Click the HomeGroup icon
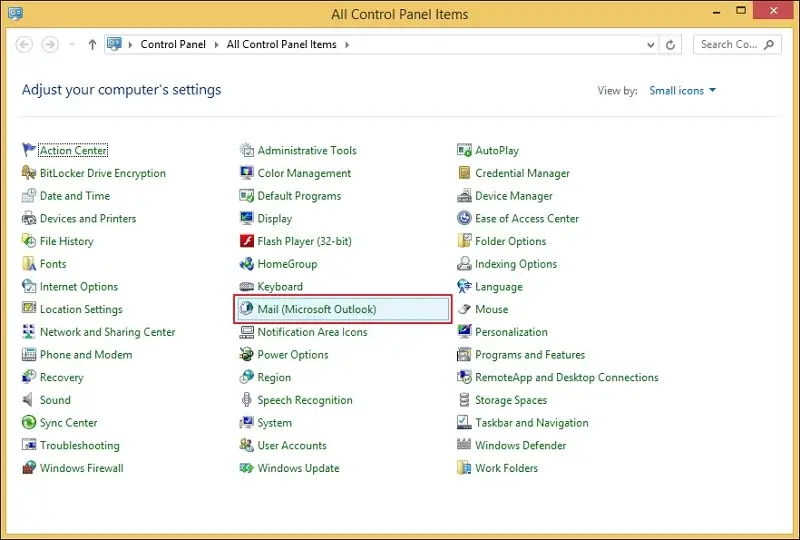This screenshot has height=540, width=800. point(246,264)
